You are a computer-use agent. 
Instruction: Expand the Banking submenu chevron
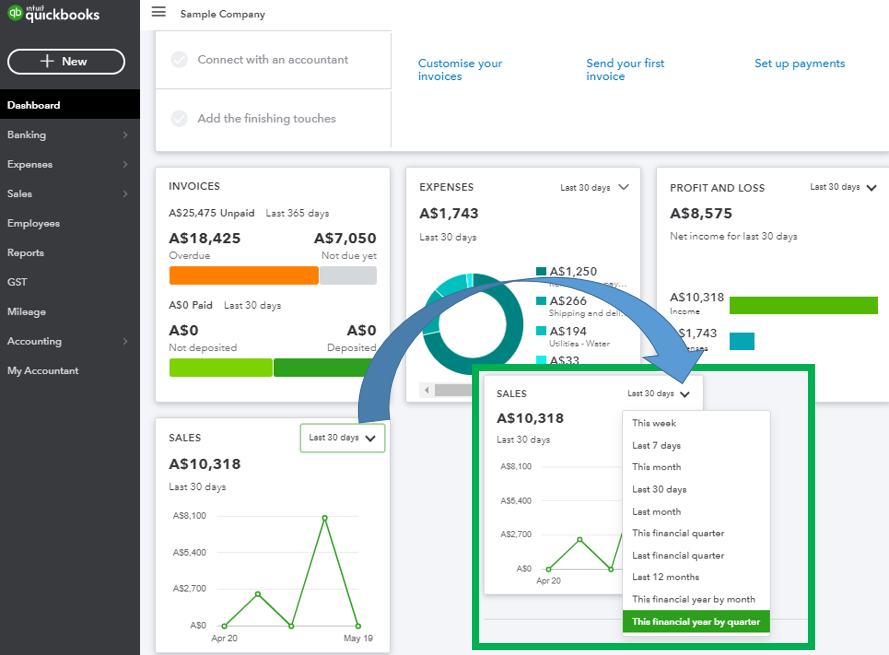pyautogui.click(x=125, y=134)
